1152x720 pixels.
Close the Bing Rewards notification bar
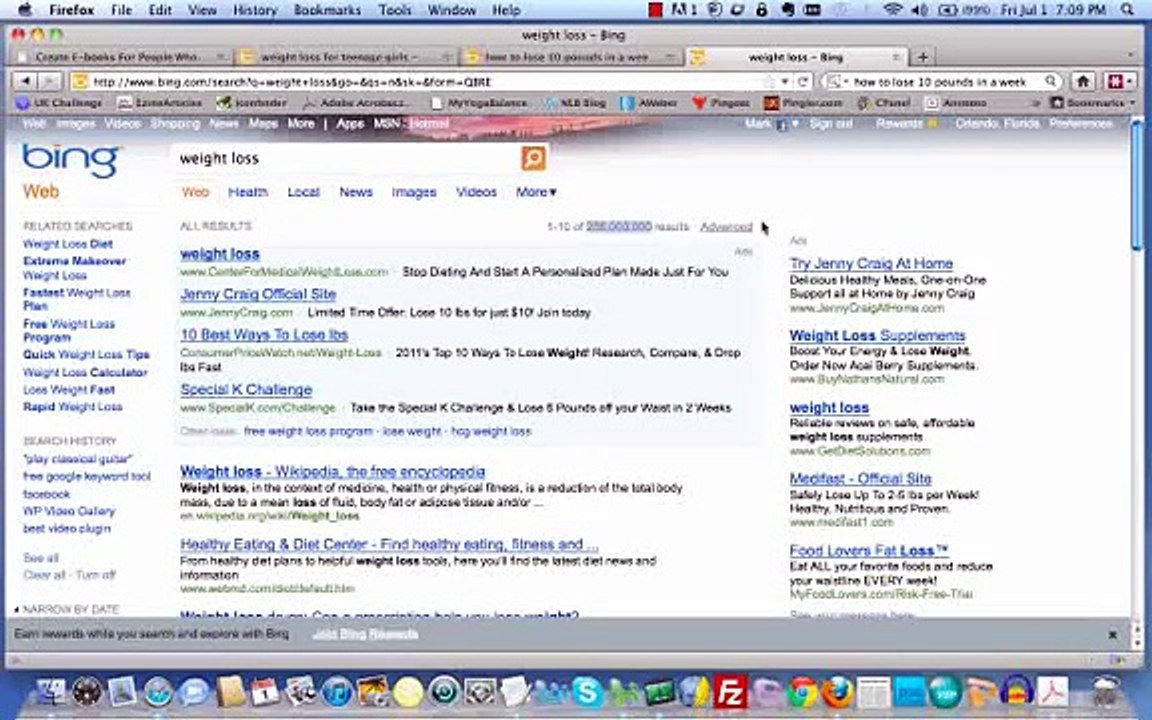coord(1112,634)
